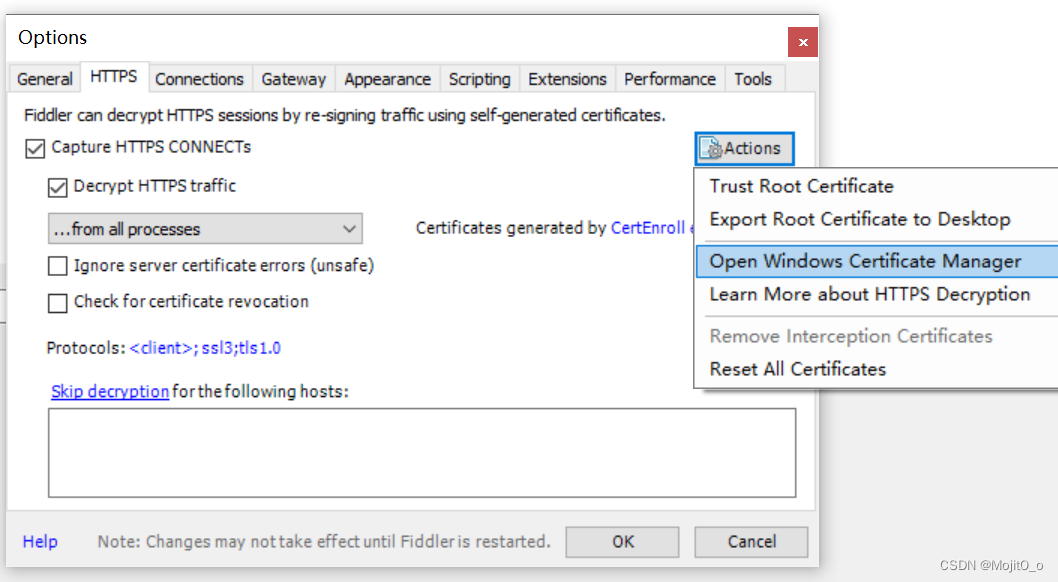Uncheck Decrypt HTTPS traffic
The image size is (1058, 582).
point(58,187)
